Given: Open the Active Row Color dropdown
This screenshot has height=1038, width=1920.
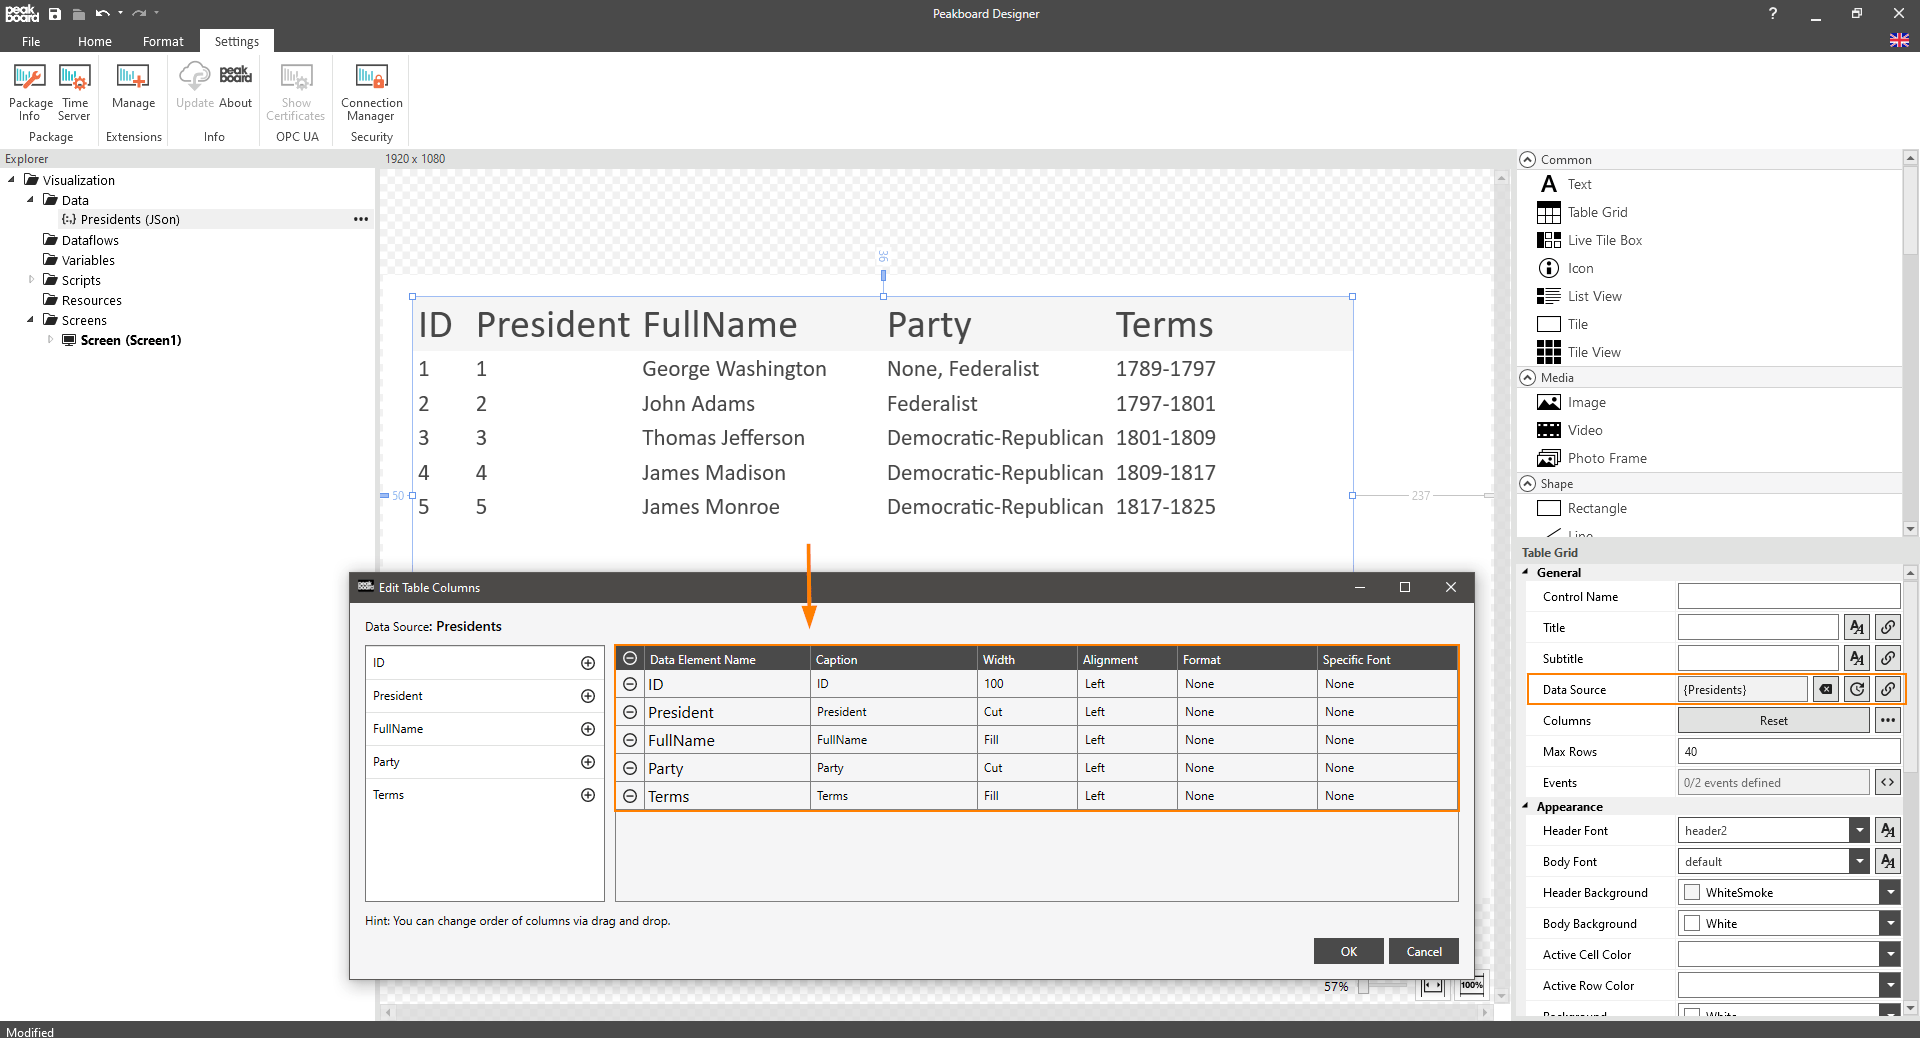Looking at the screenshot, I should click(x=1890, y=985).
